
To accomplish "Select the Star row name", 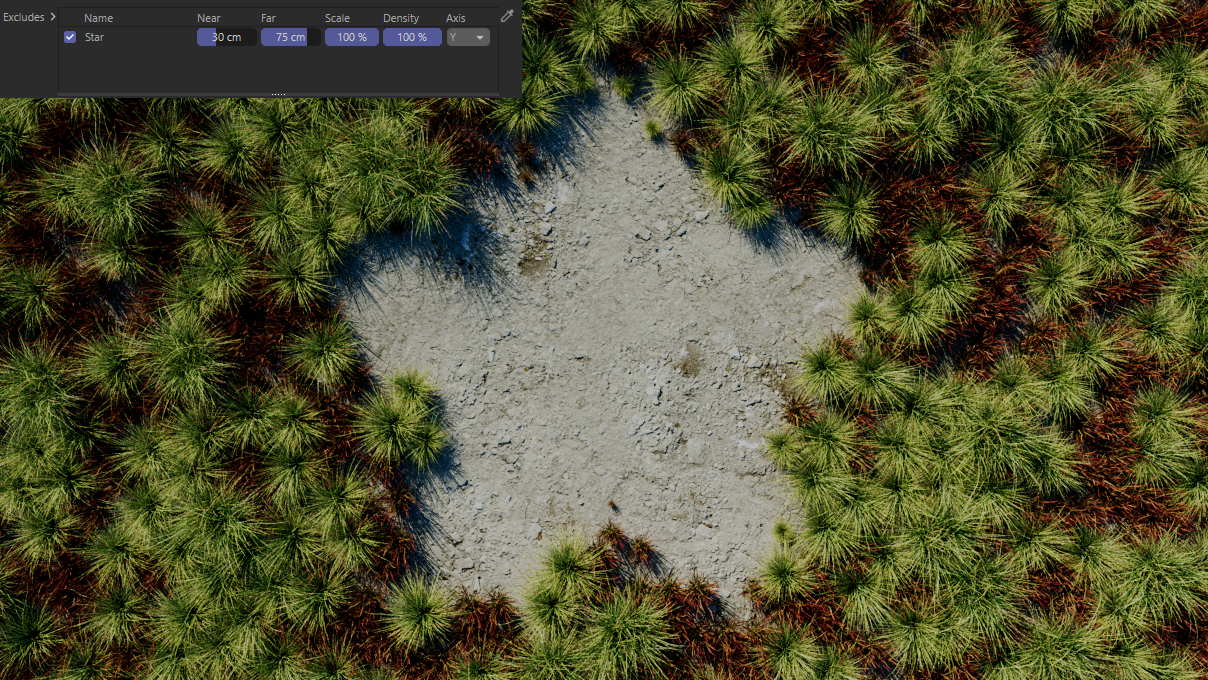I will click(x=94, y=37).
